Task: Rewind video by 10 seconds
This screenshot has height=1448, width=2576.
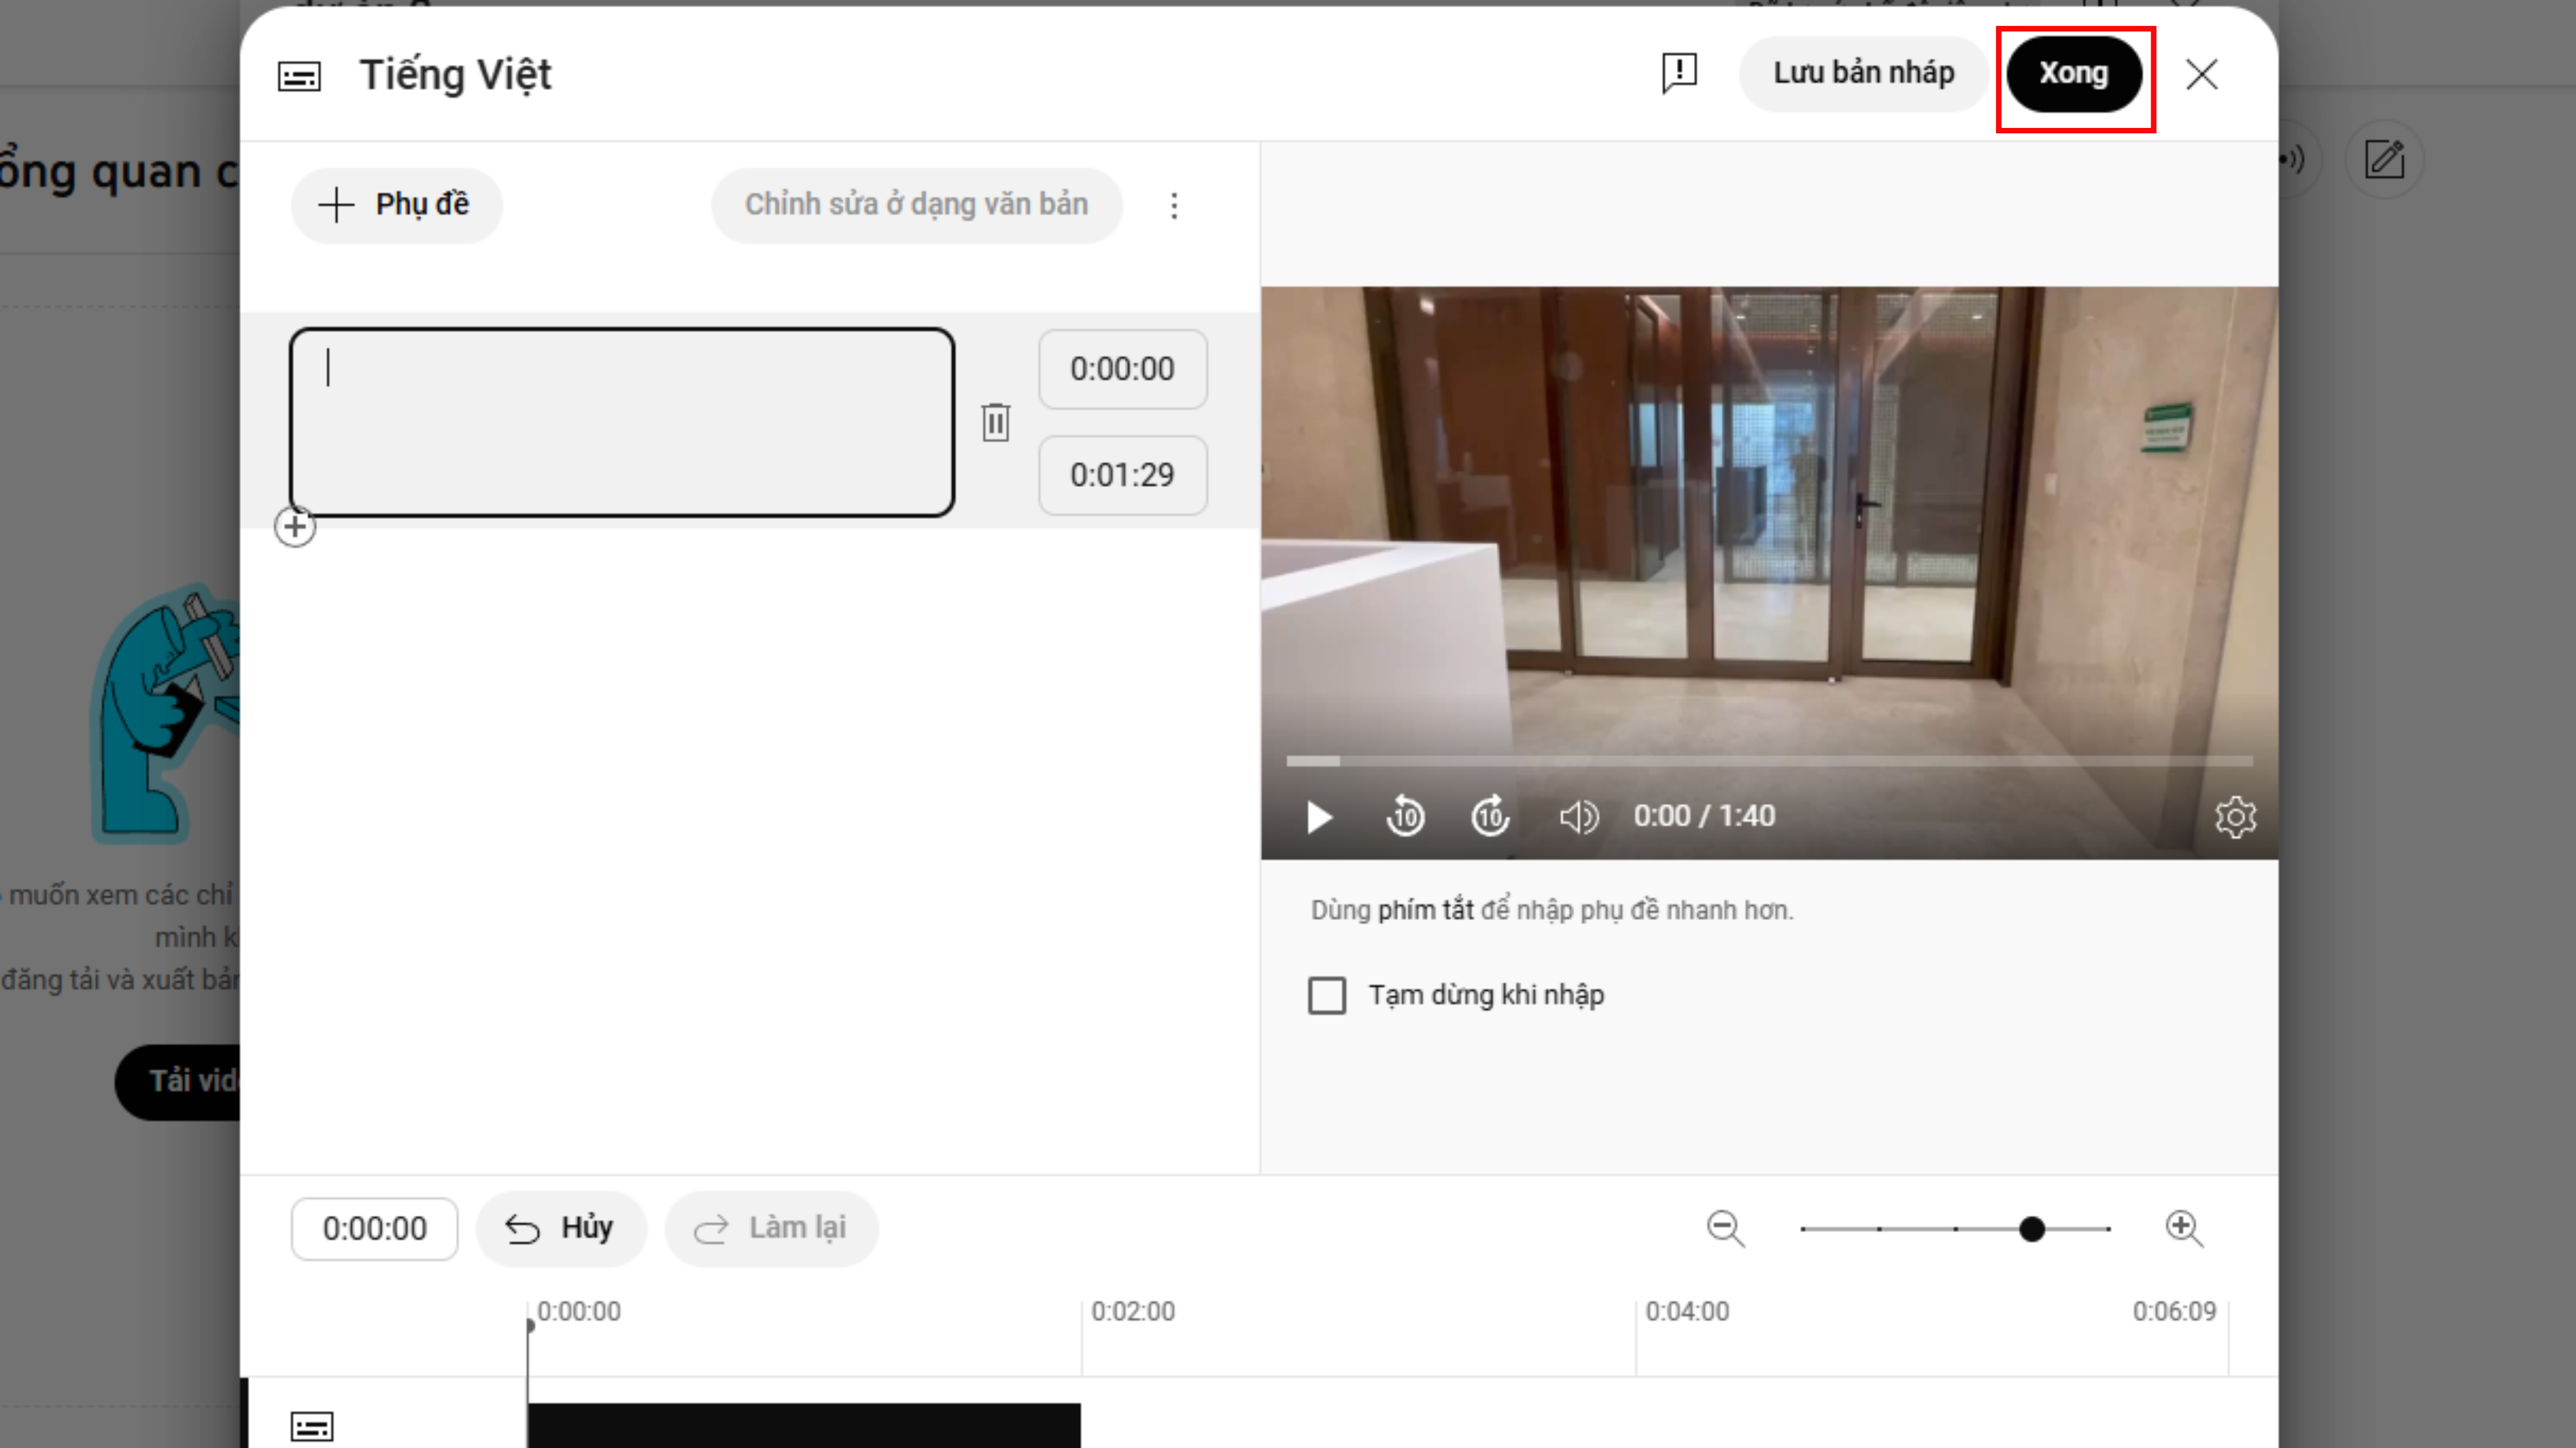Action: click(x=1405, y=817)
